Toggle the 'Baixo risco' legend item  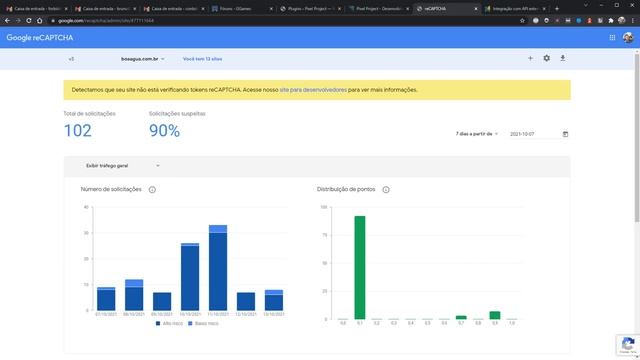point(203,323)
